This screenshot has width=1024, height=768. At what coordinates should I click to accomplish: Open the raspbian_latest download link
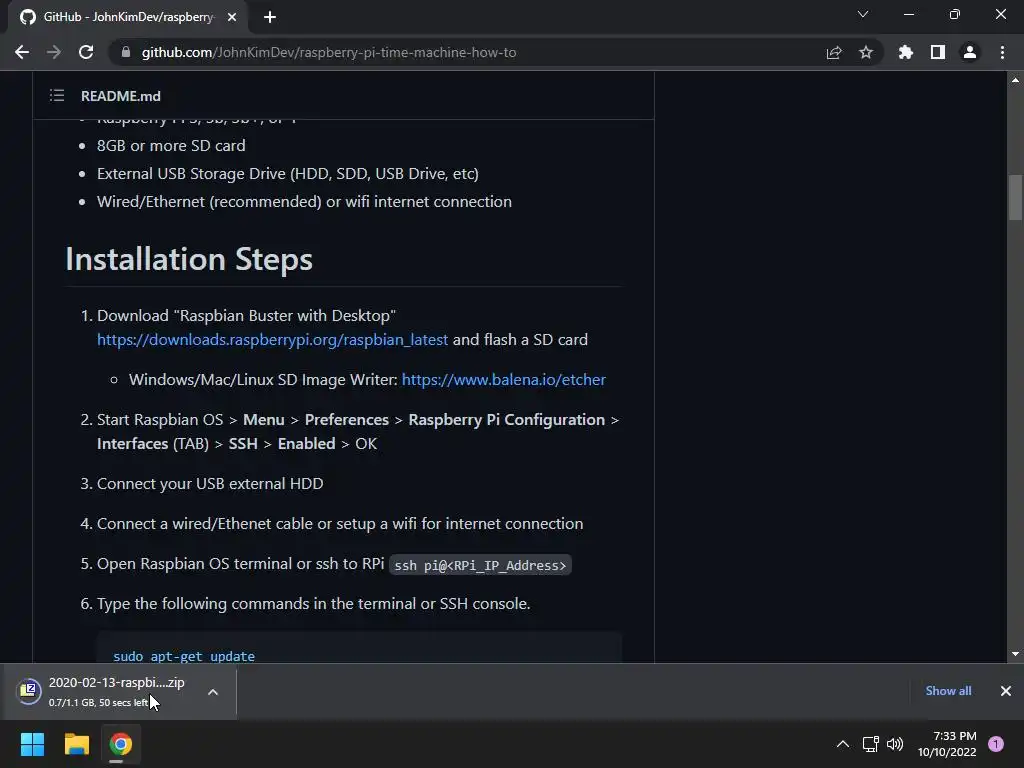tap(272, 340)
